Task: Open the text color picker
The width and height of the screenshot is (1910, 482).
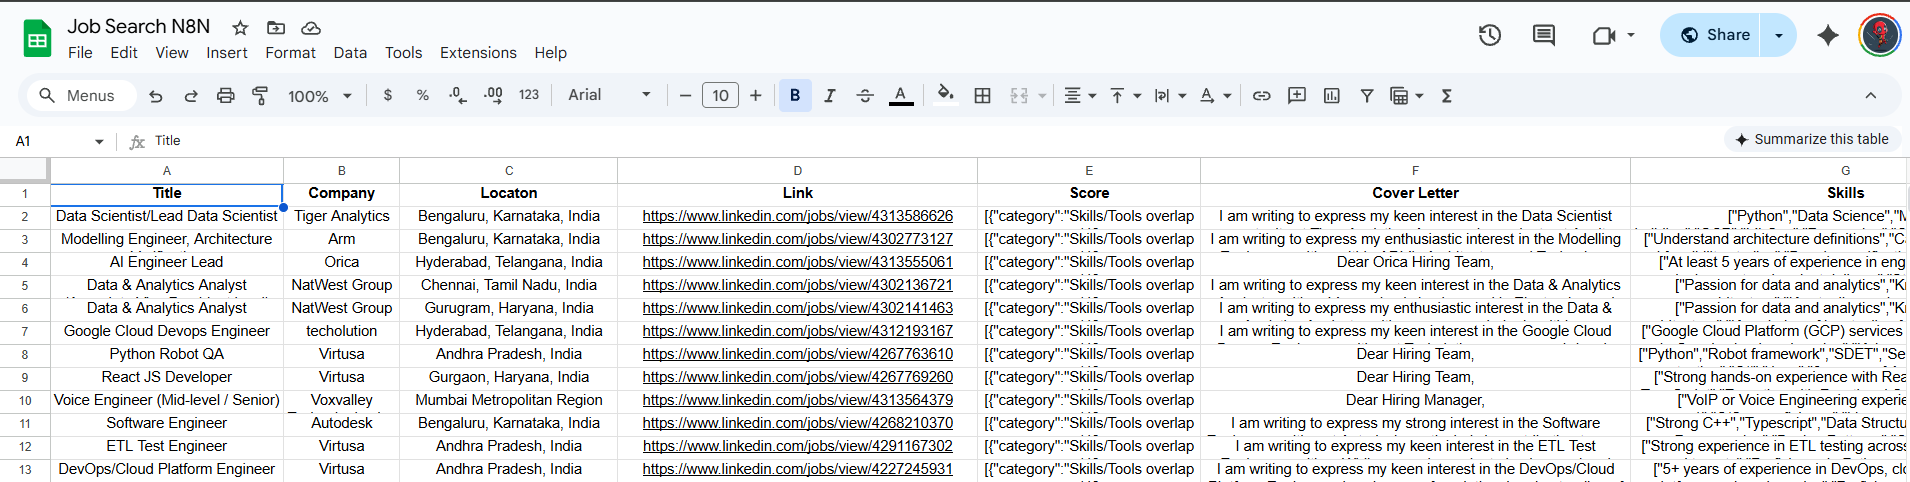Action: pos(901,96)
